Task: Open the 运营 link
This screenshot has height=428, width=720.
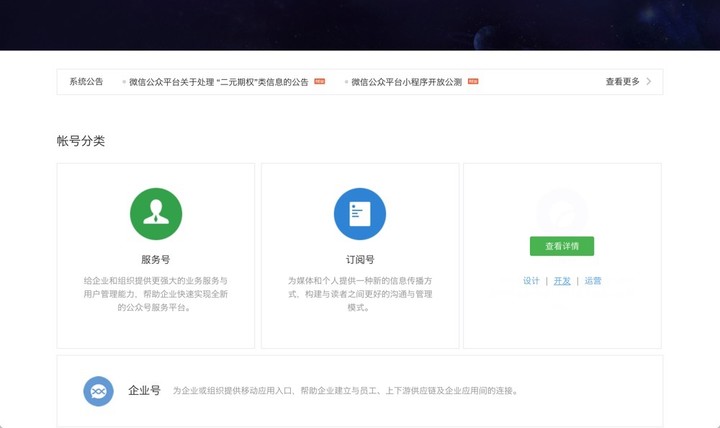Action: pyautogui.click(x=593, y=281)
